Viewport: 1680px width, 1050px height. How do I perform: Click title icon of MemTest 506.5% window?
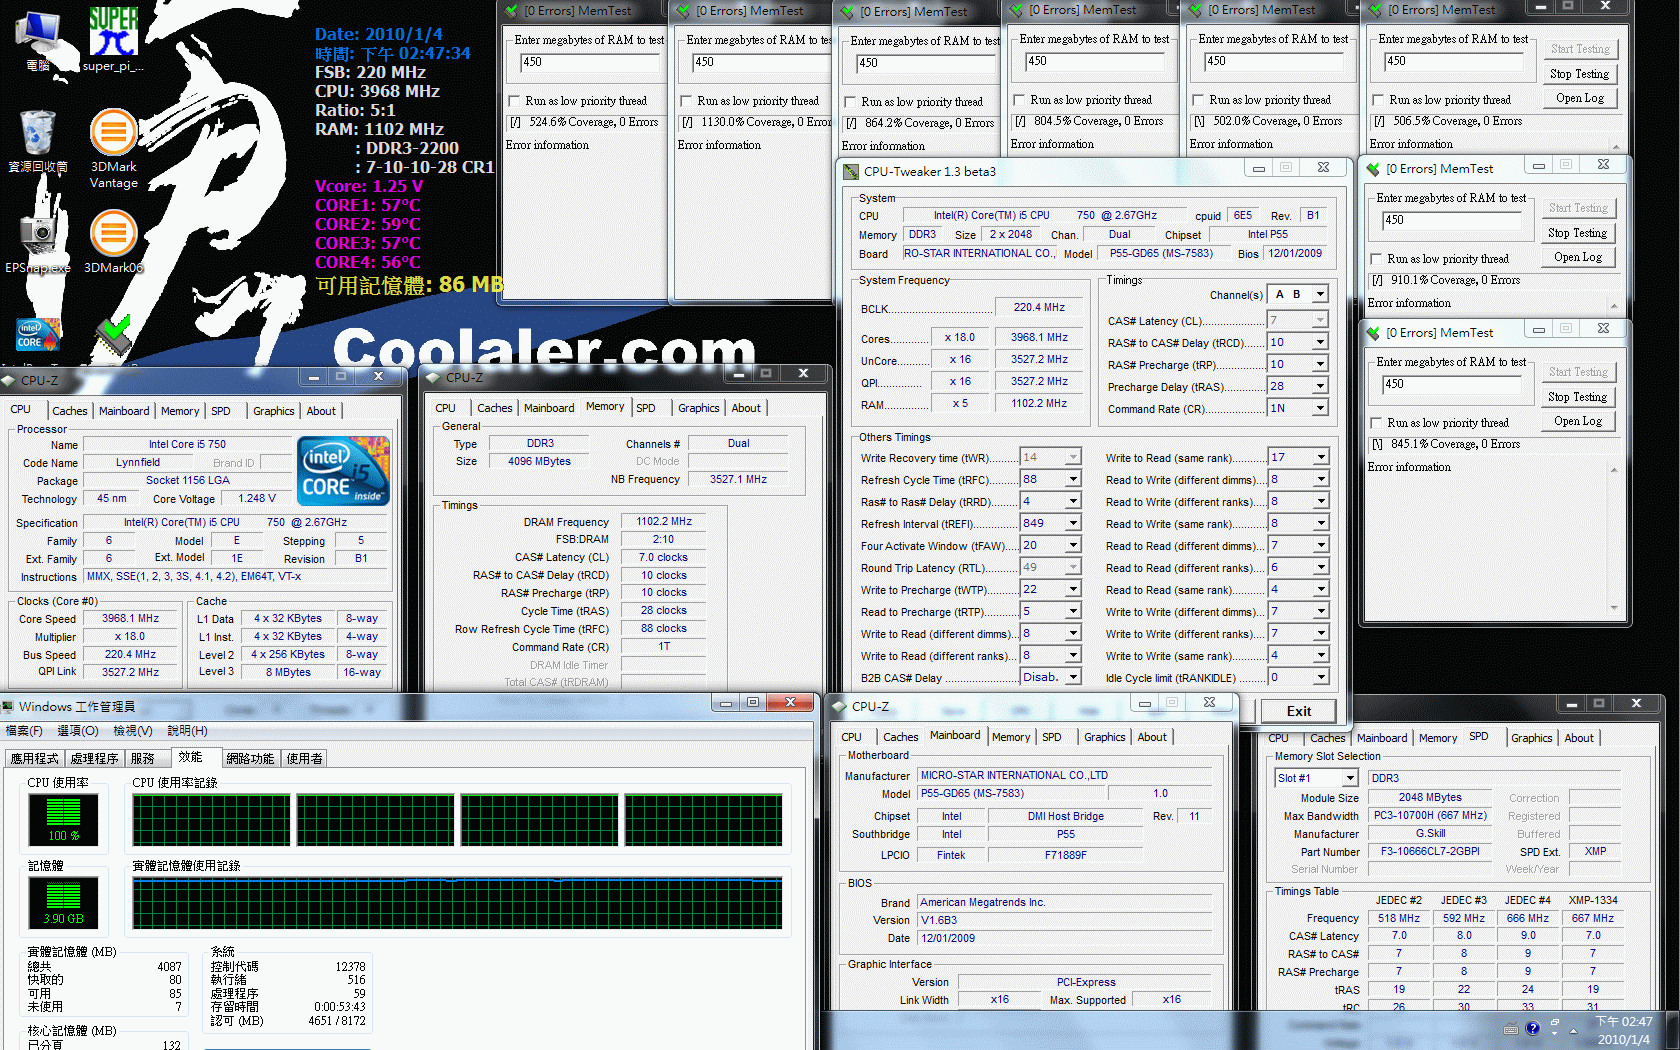[x=1376, y=10]
